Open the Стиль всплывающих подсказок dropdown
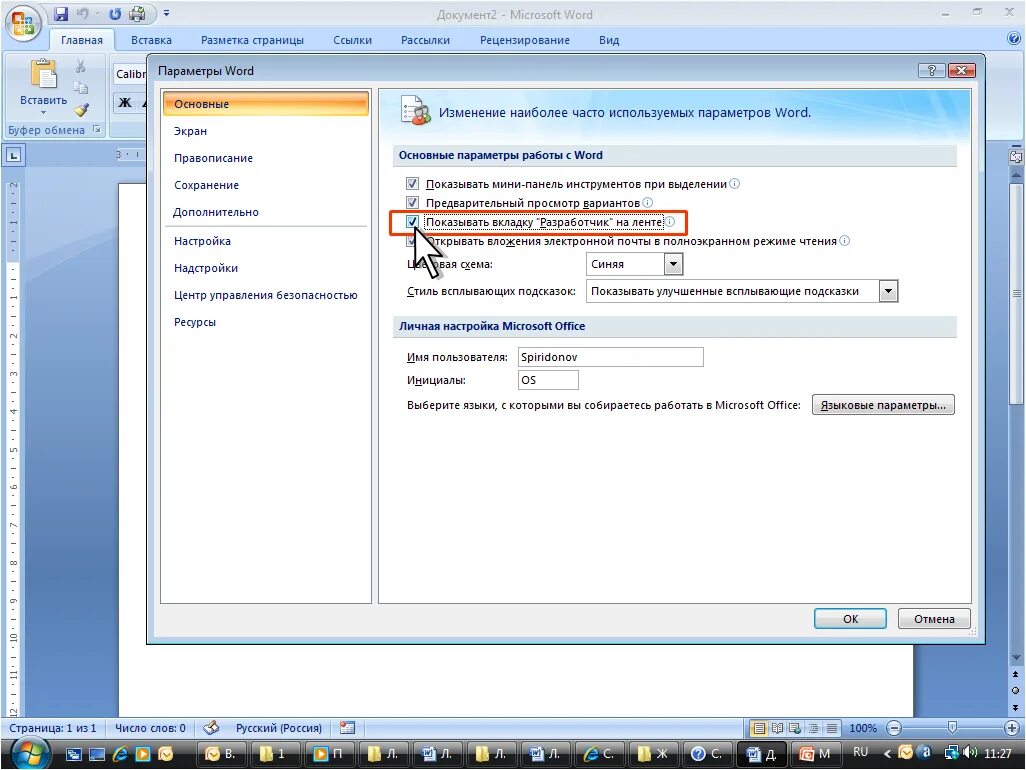Viewport: 1026px width, 770px height. [742, 291]
